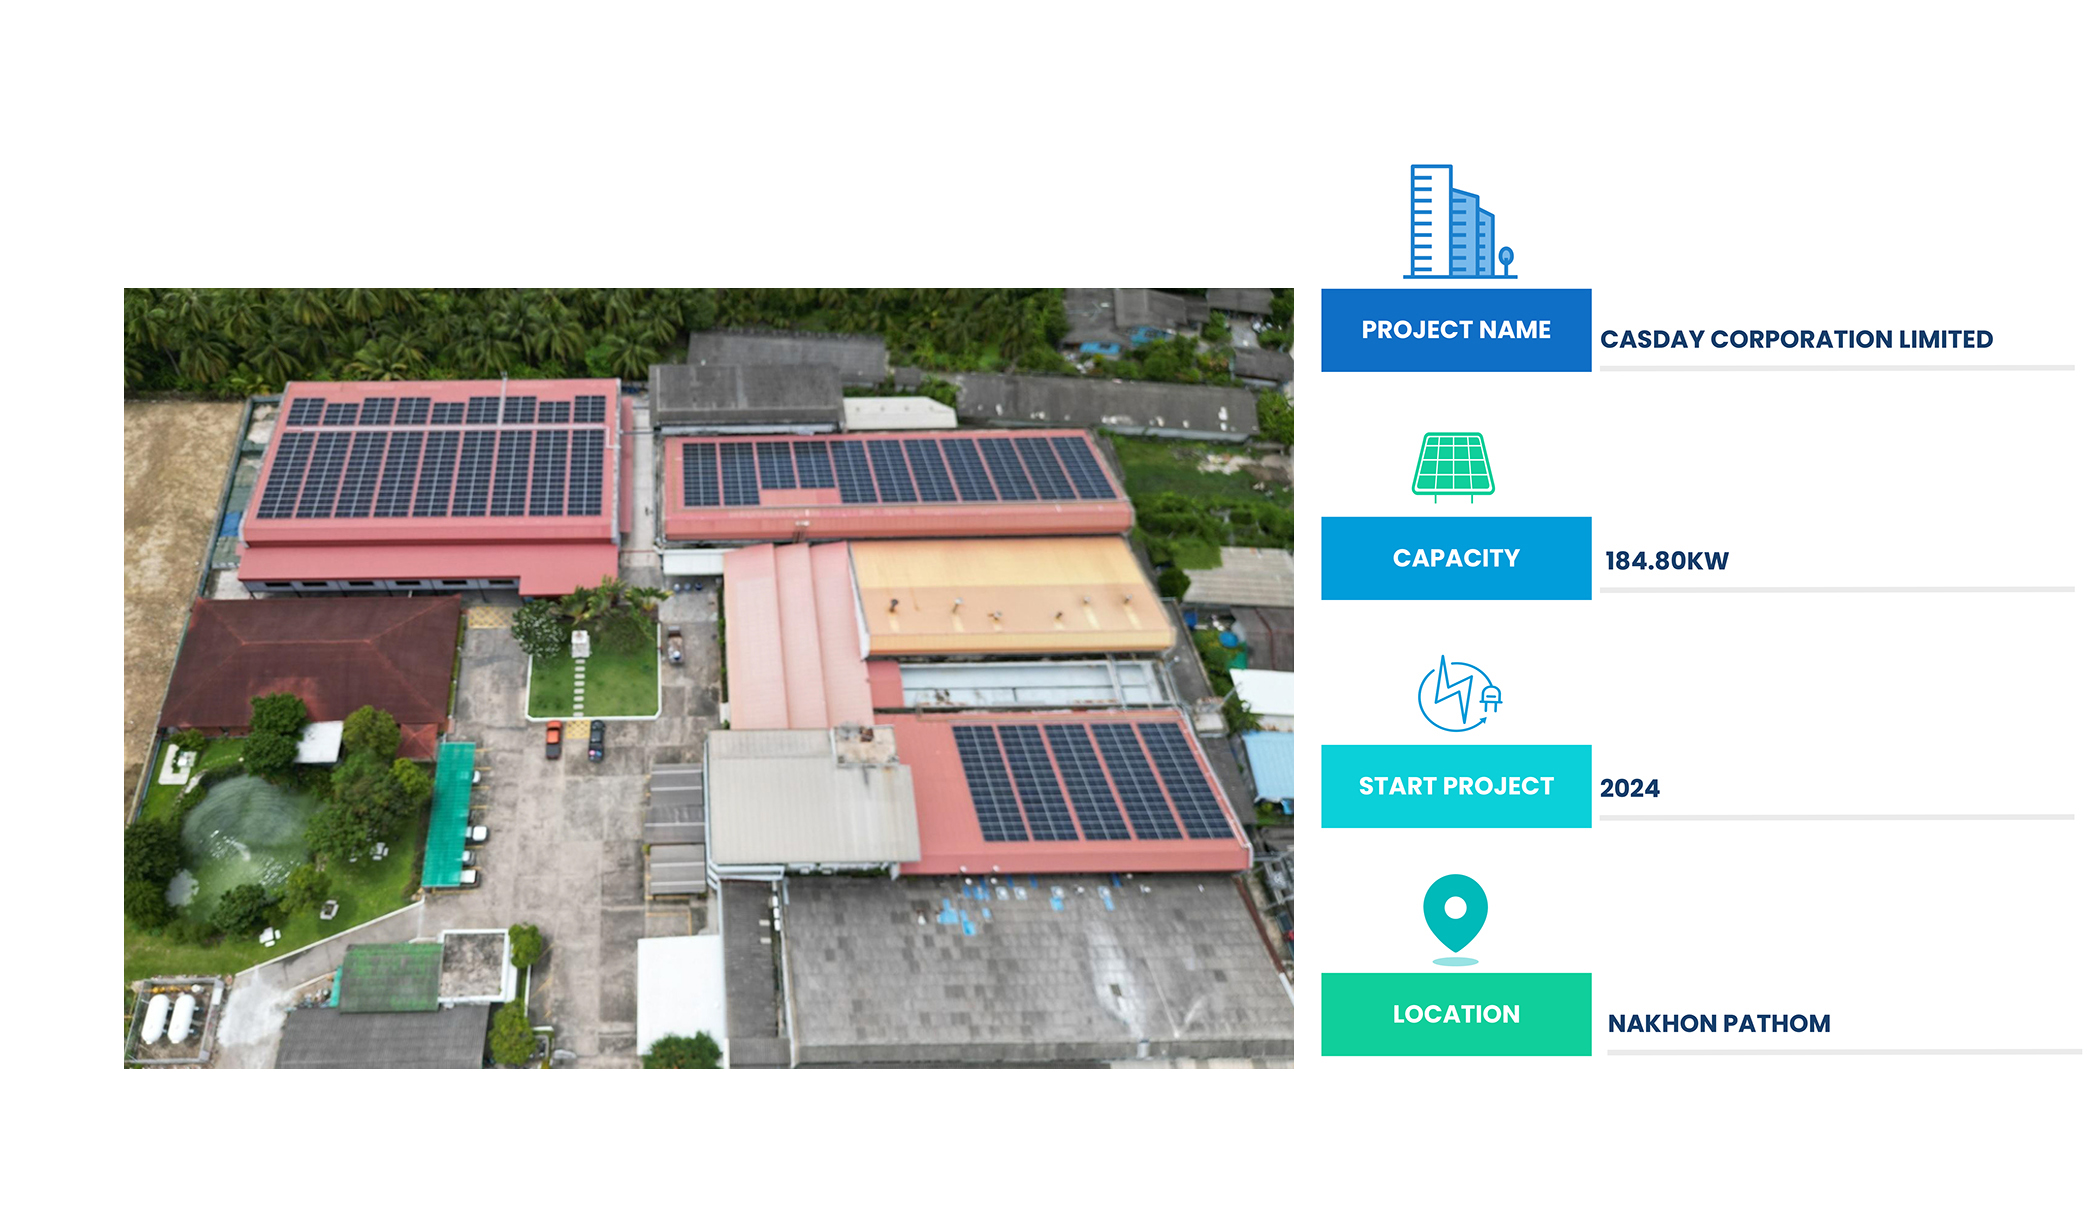
Task: Open the aerial solar rooftop photo
Action: pyautogui.click(x=709, y=678)
